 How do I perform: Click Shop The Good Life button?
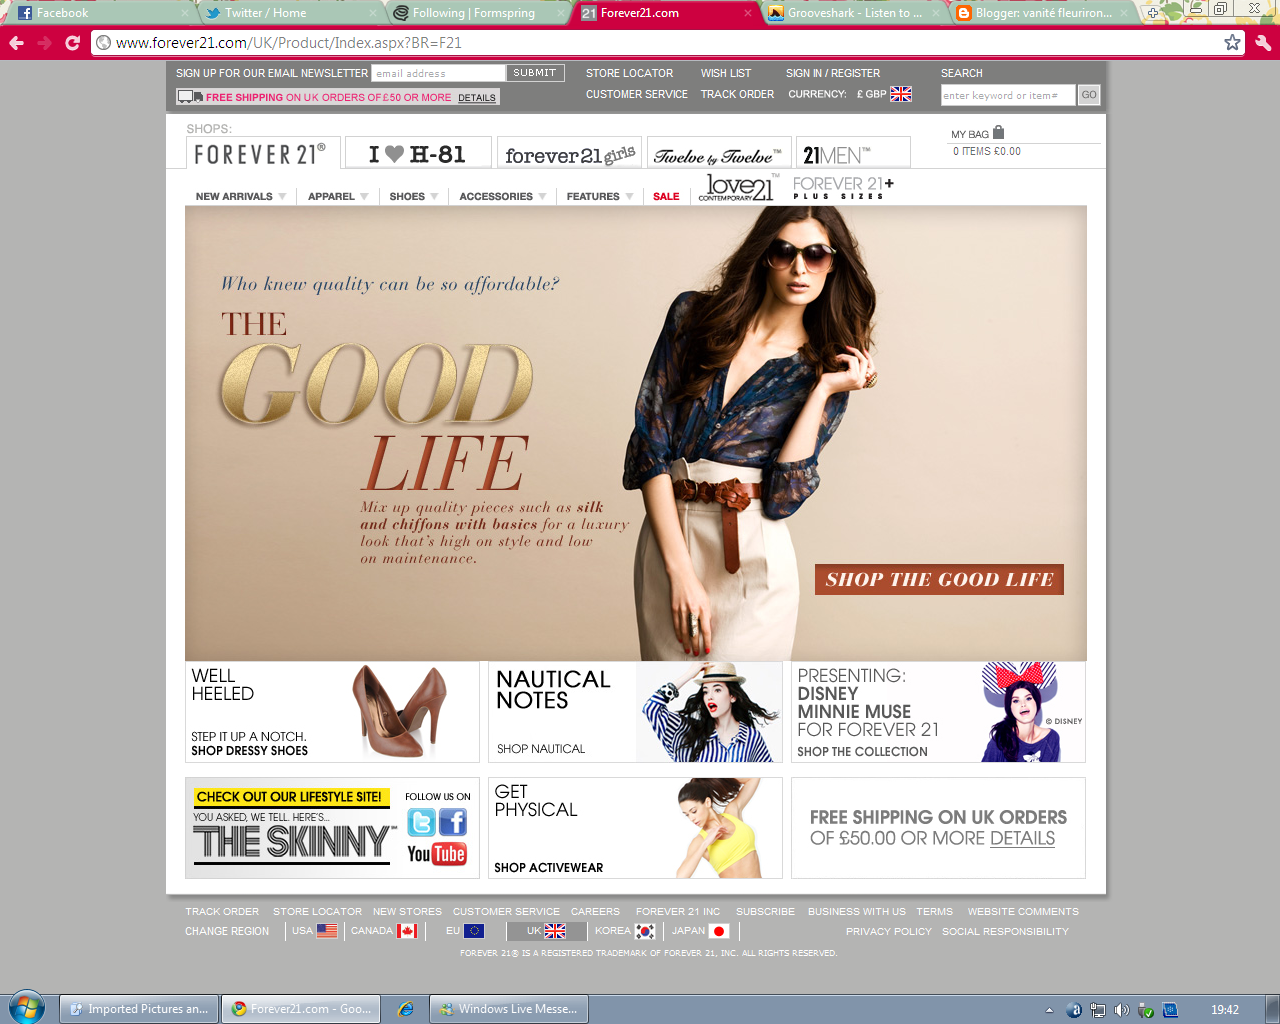pyautogui.click(x=939, y=580)
